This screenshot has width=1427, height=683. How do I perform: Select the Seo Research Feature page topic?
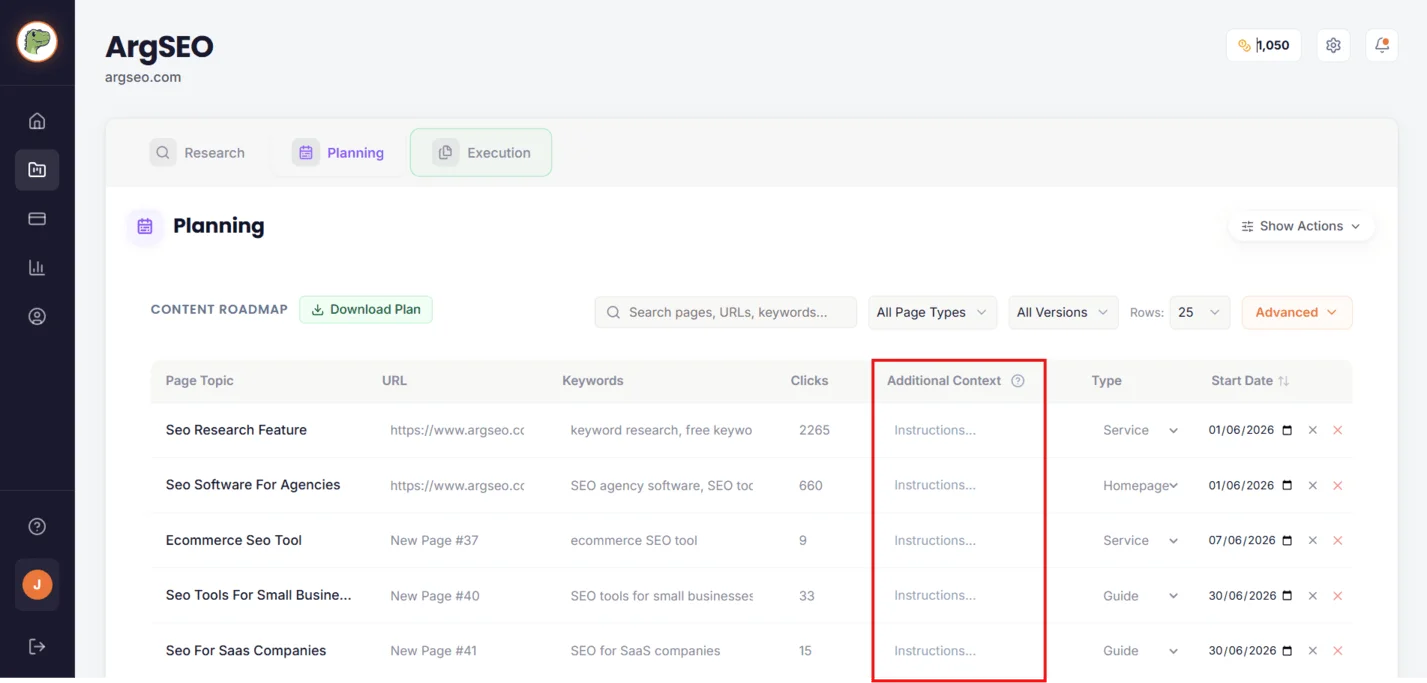click(x=236, y=430)
